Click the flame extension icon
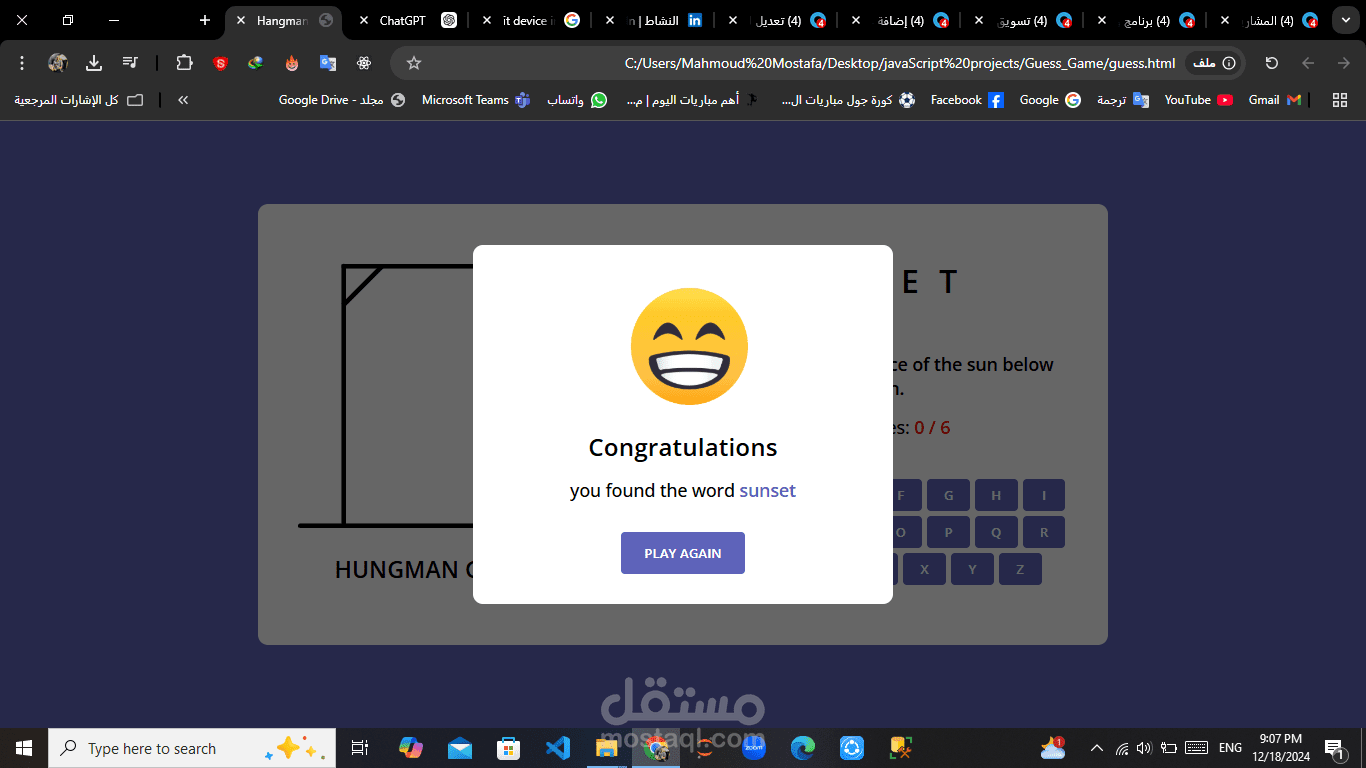The image size is (1366, 768). (292, 63)
